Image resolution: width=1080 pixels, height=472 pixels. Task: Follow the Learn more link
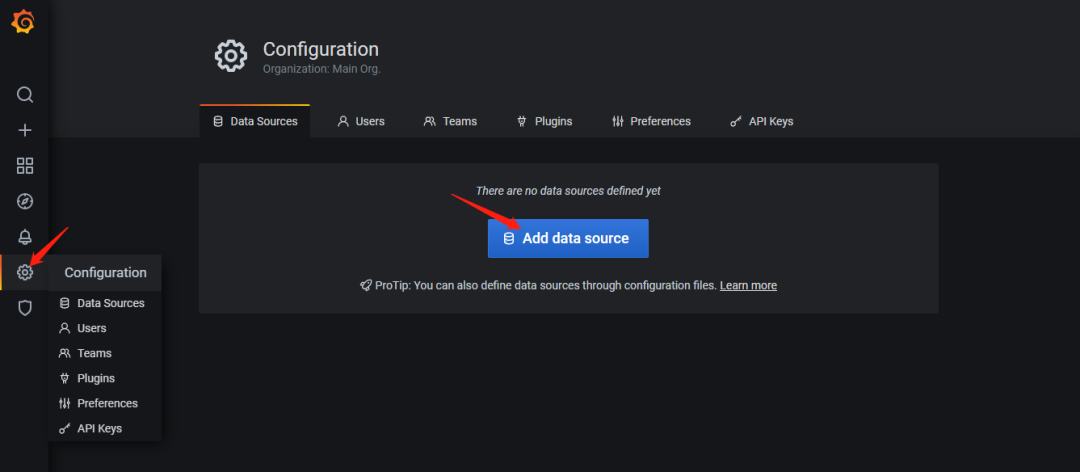748,285
